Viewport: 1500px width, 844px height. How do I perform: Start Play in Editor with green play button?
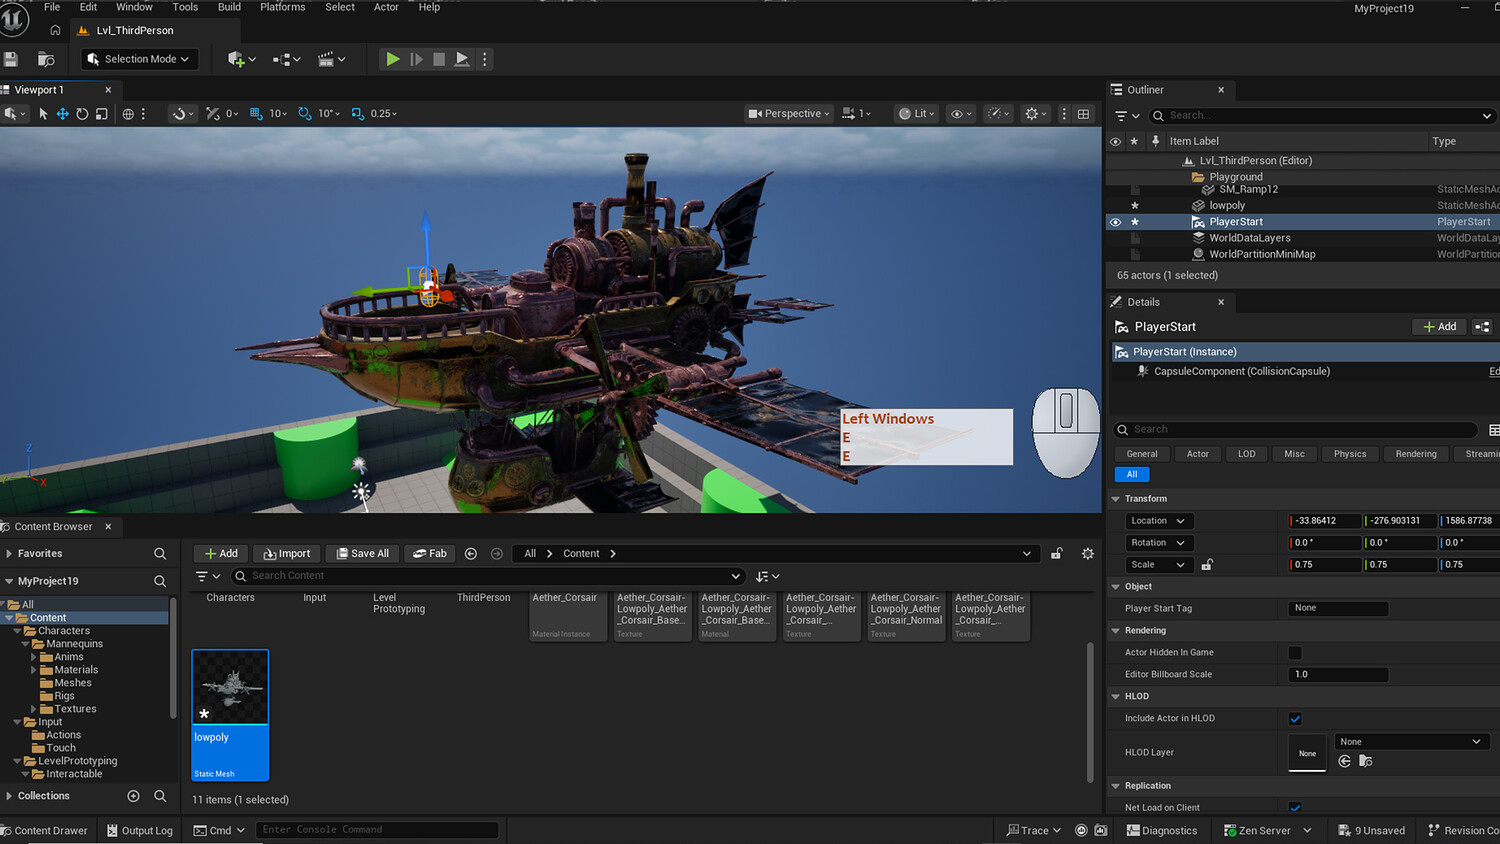(x=393, y=59)
